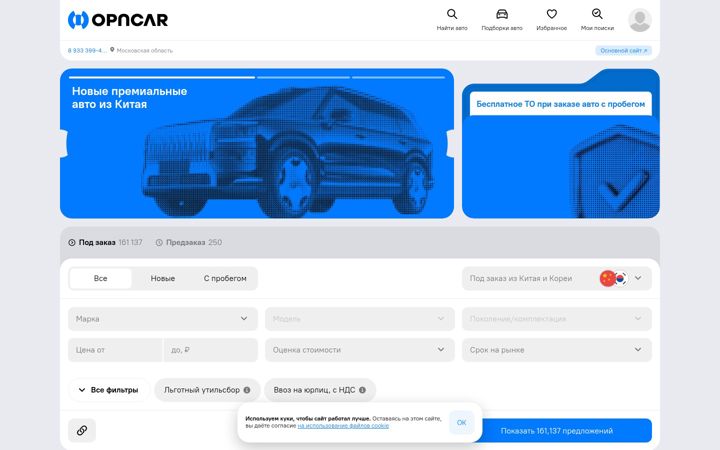Jump to the second banner slide indicator

coord(304,78)
